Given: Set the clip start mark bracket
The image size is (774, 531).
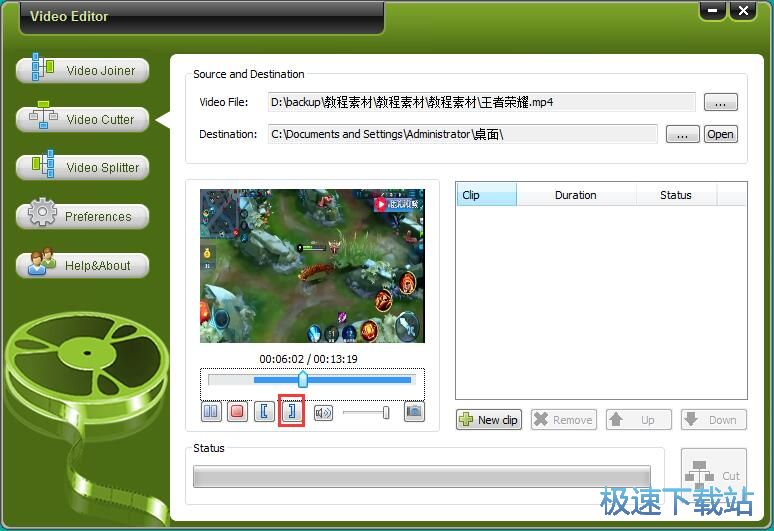Looking at the screenshot, I should (264, 412).
